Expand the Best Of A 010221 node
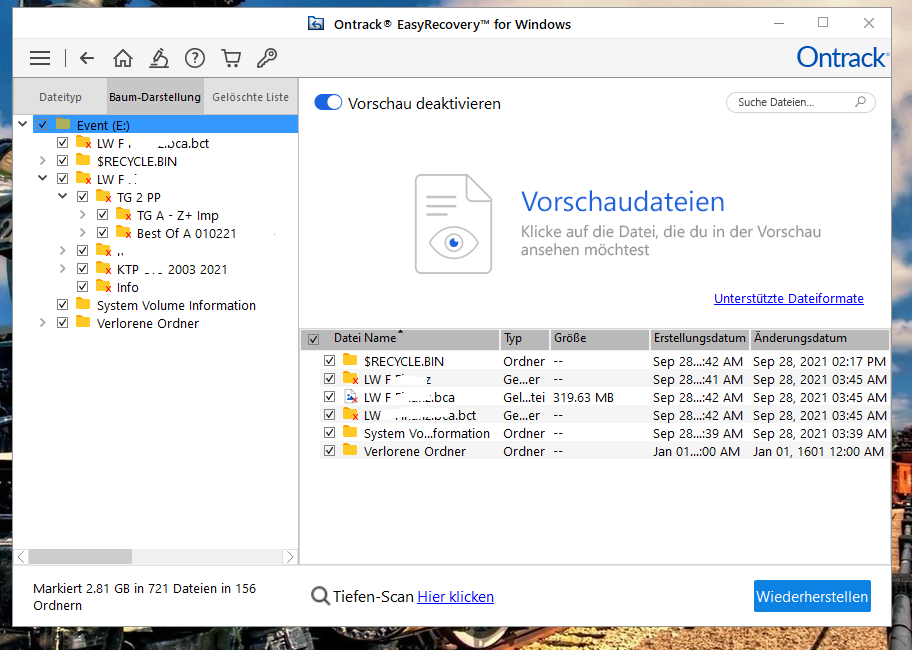This screenshot has height=650, width=912. pos(83,233)
